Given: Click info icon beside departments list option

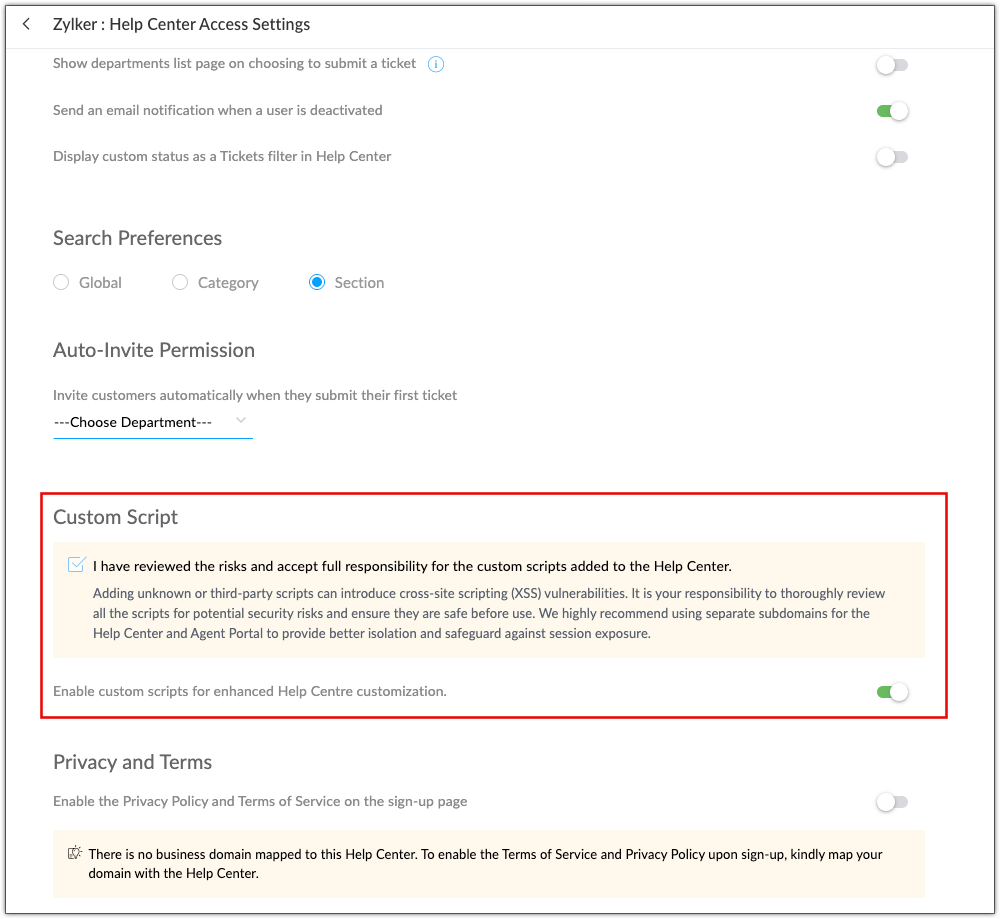Looking at the screenshot, I should point(436,64).
